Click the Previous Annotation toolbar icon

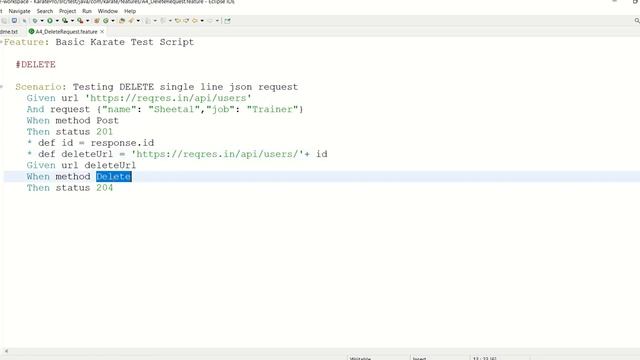(163, 20)
